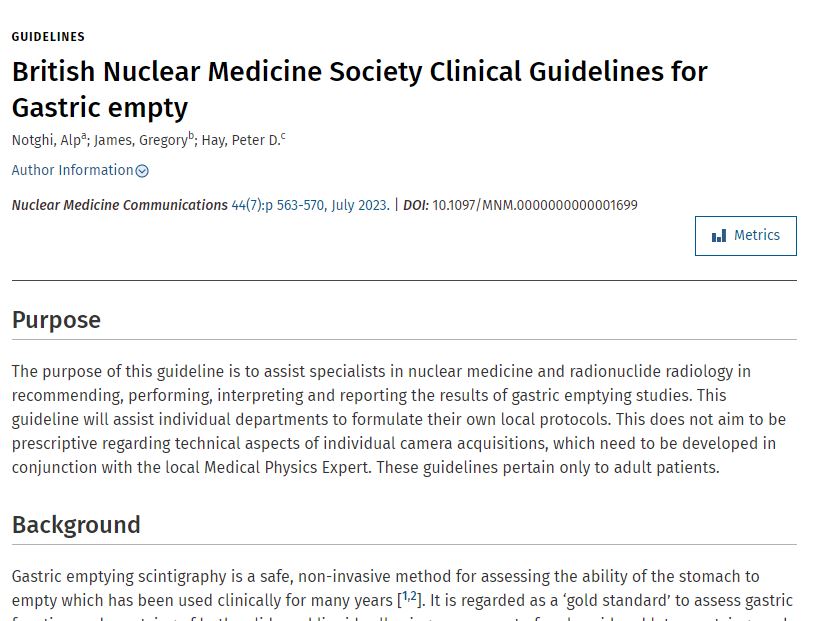Viewport: 823px width, 621px height.
Task: Toggle the Metrics panel open
Action: (x=745, y=235)
